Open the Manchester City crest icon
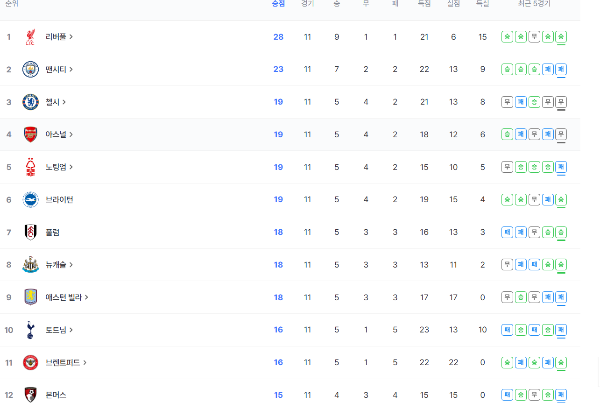This screenshot has height=403, width=600. [x=30, y=69]
